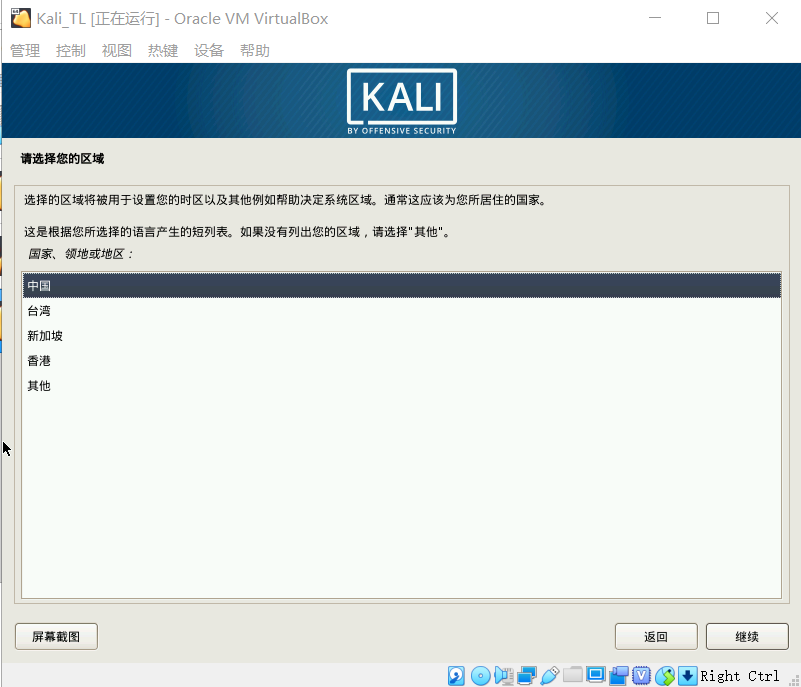Open the 帮助 menu
801x687 pixels.
254,51
